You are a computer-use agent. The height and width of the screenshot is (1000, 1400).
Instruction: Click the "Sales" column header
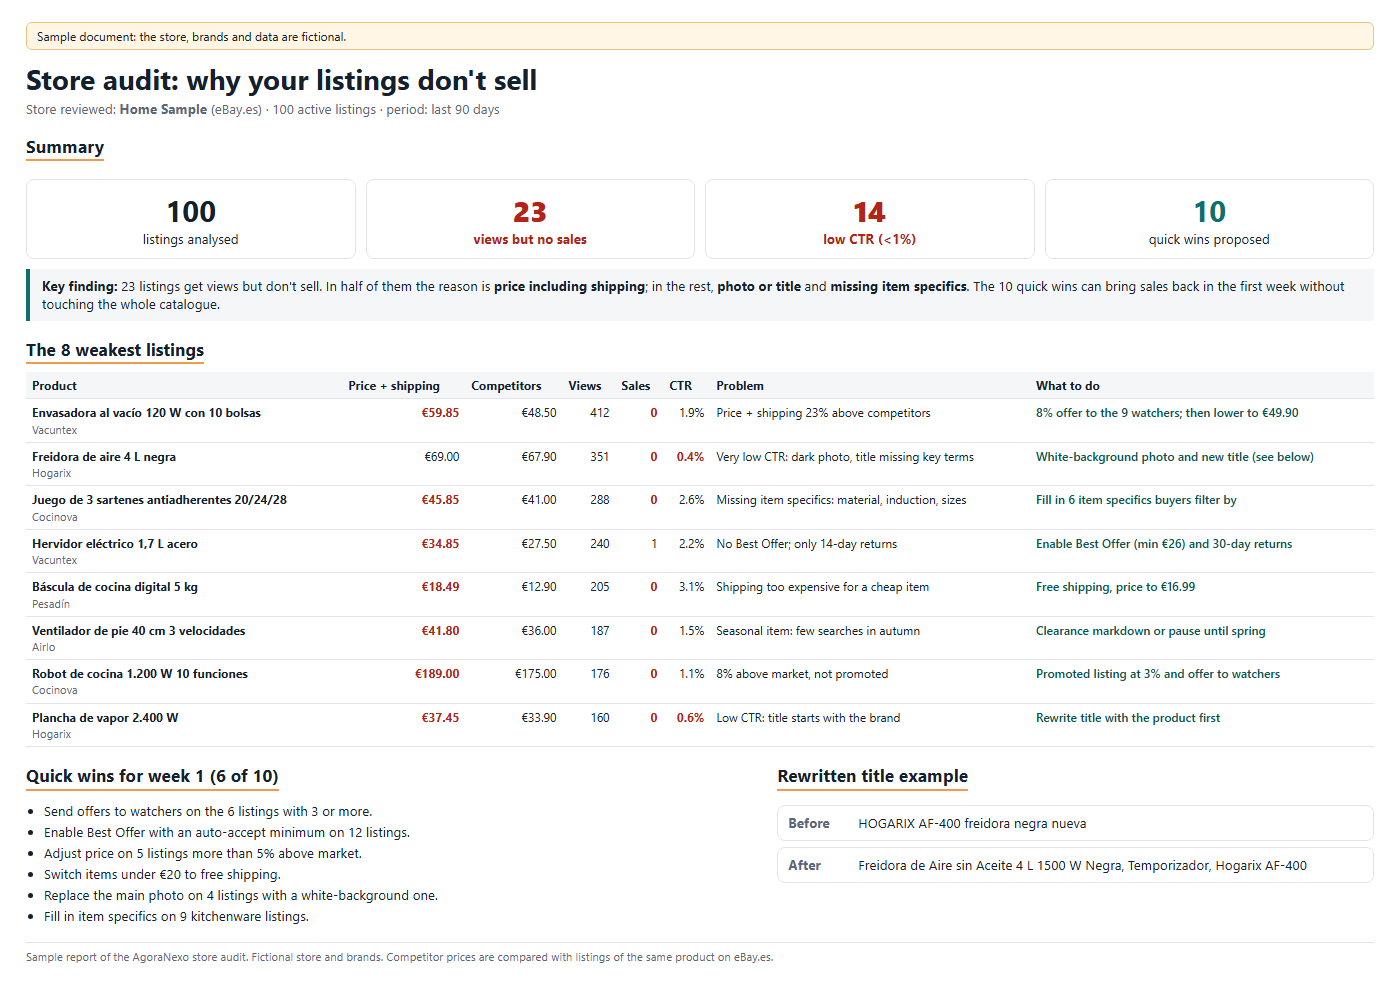636,386
